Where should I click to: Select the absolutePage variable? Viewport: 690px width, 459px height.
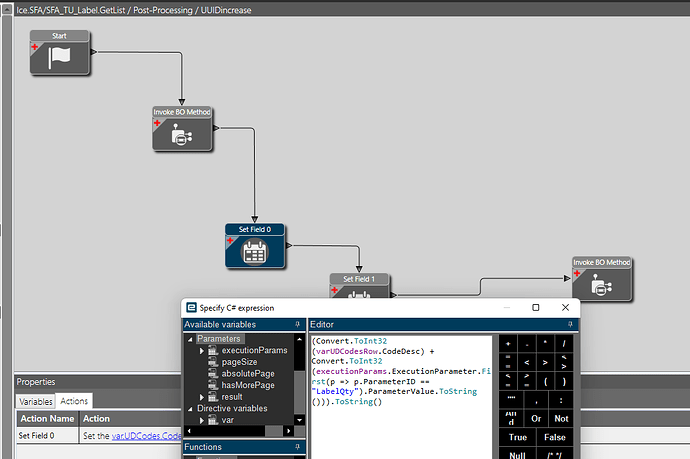point(248,374)
